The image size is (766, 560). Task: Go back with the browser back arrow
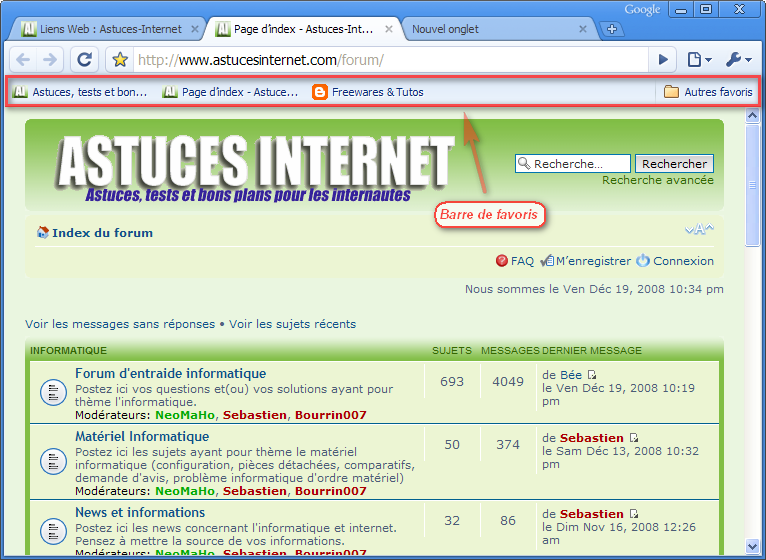pos(23,60)
